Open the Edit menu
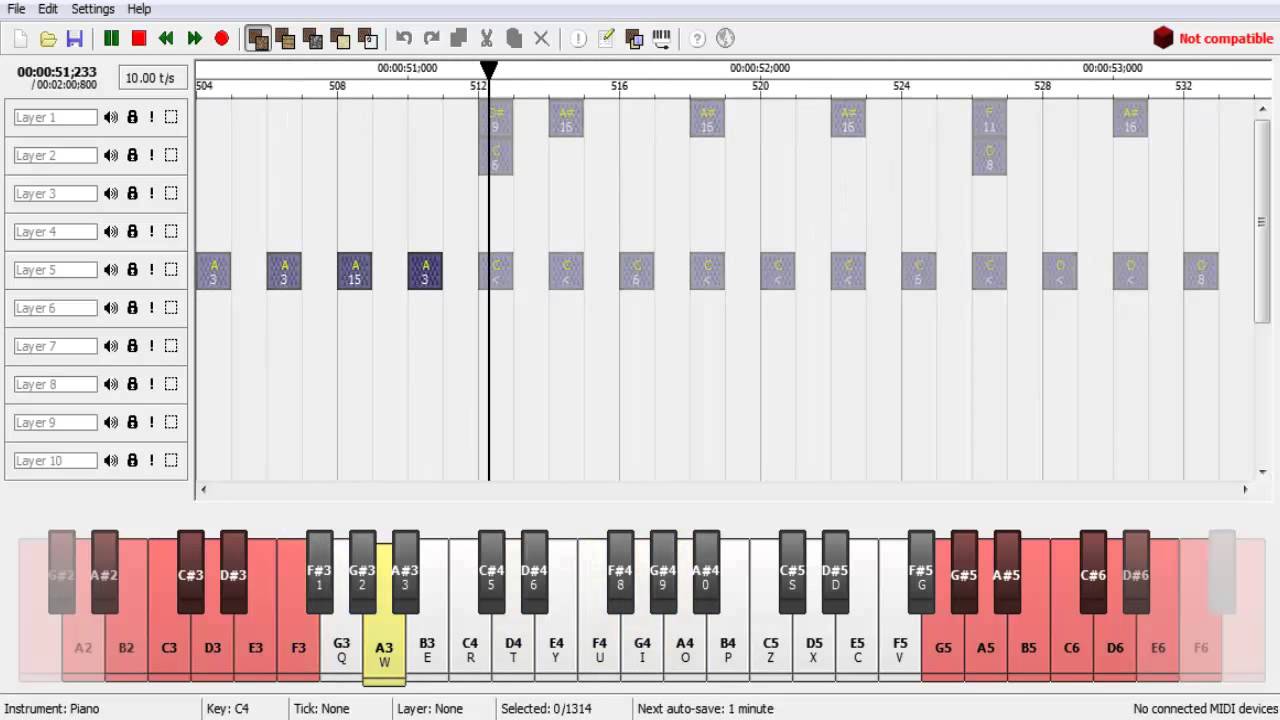Image resolution: width=1280 pixels, height=720 pixels. 48,9
